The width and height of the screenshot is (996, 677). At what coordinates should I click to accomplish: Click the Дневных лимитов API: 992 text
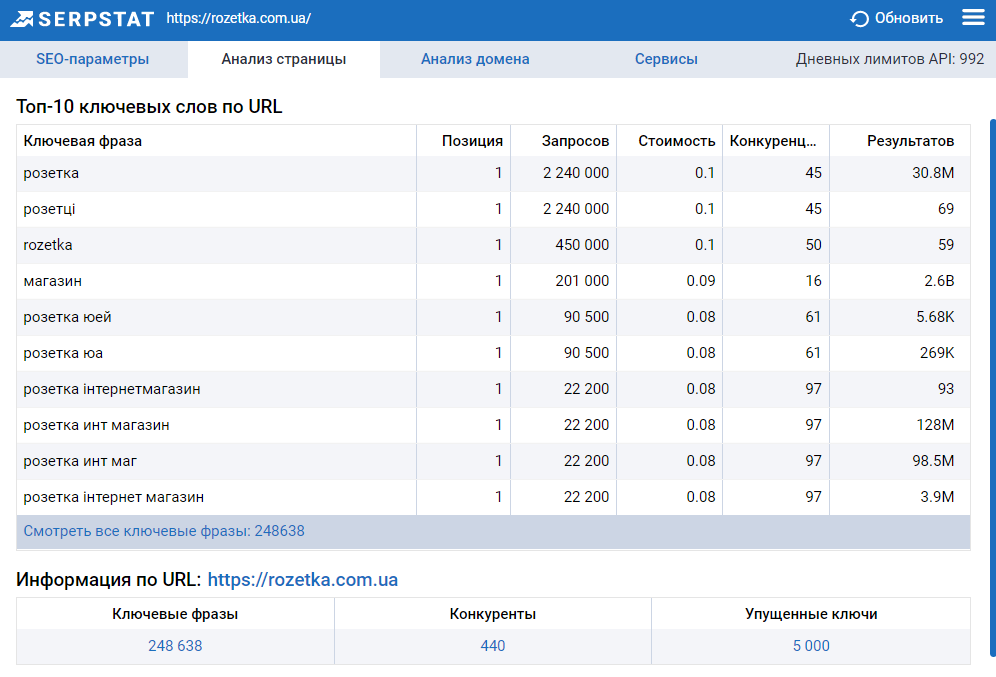pos(889,59)
